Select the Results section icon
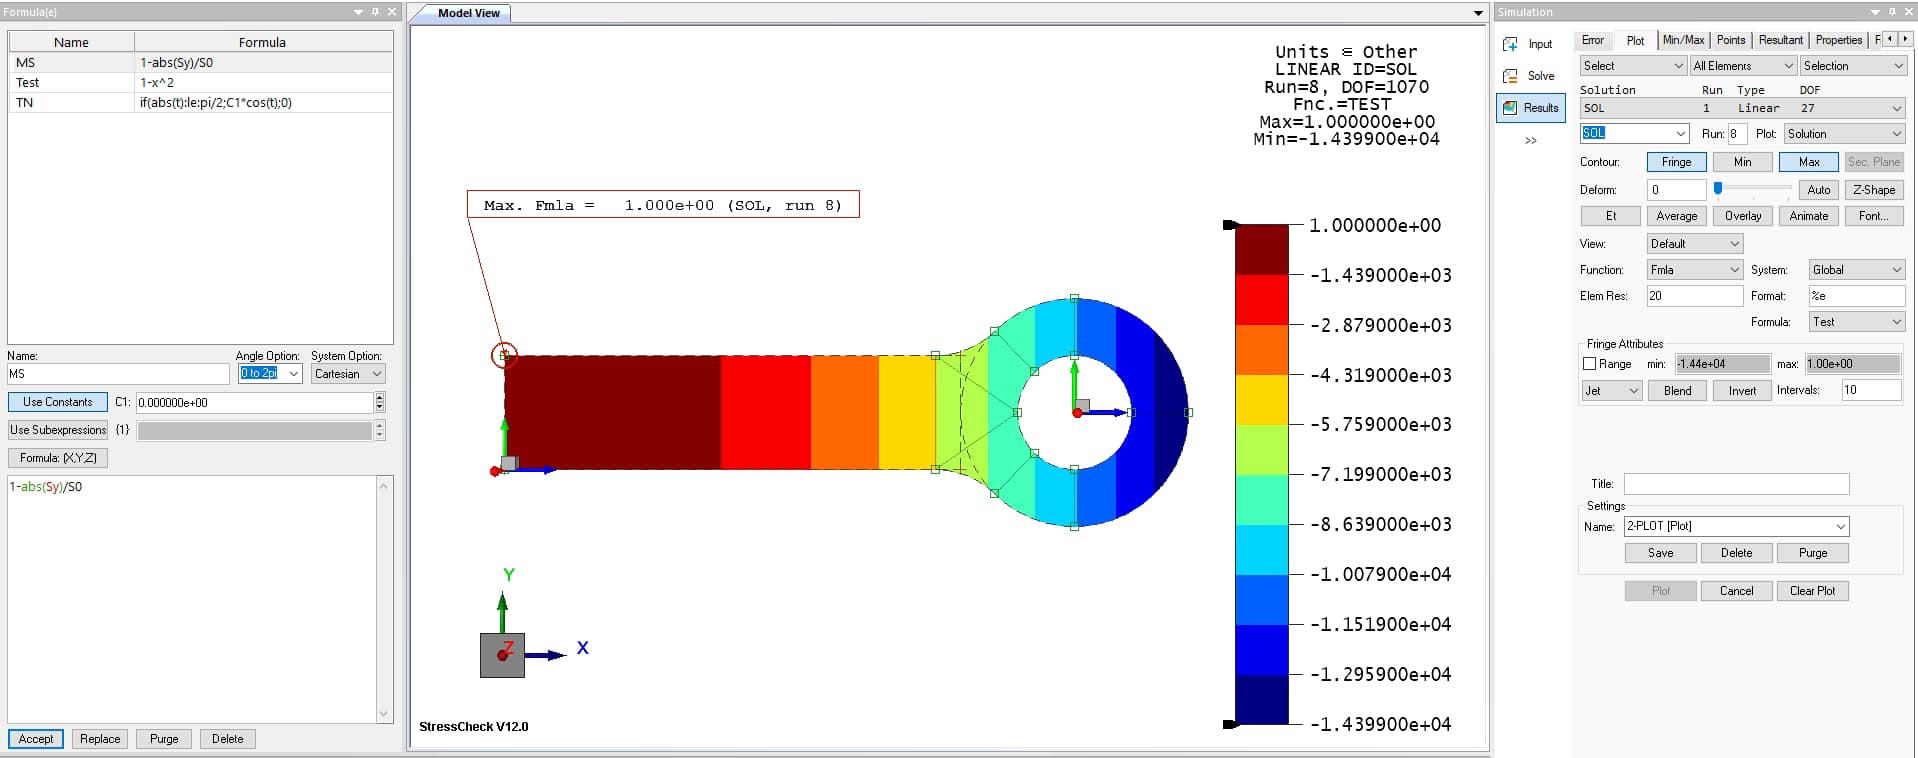Screen dimensions: 1918x758 (1510, 108)
